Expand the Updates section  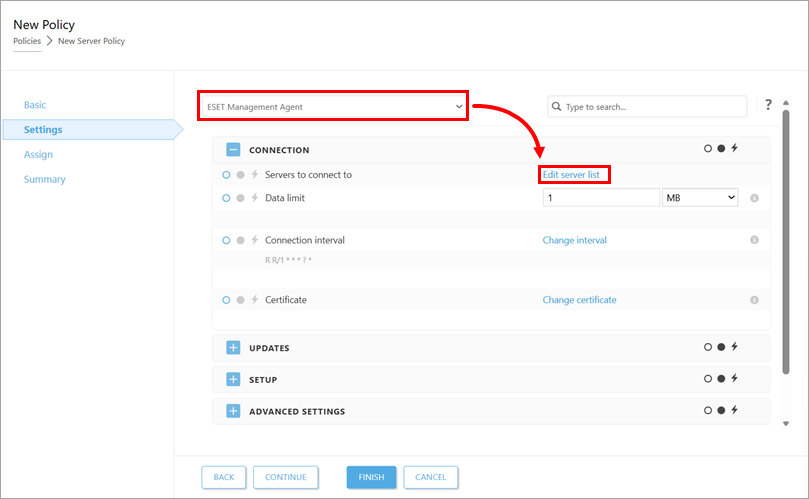(233, 348)
